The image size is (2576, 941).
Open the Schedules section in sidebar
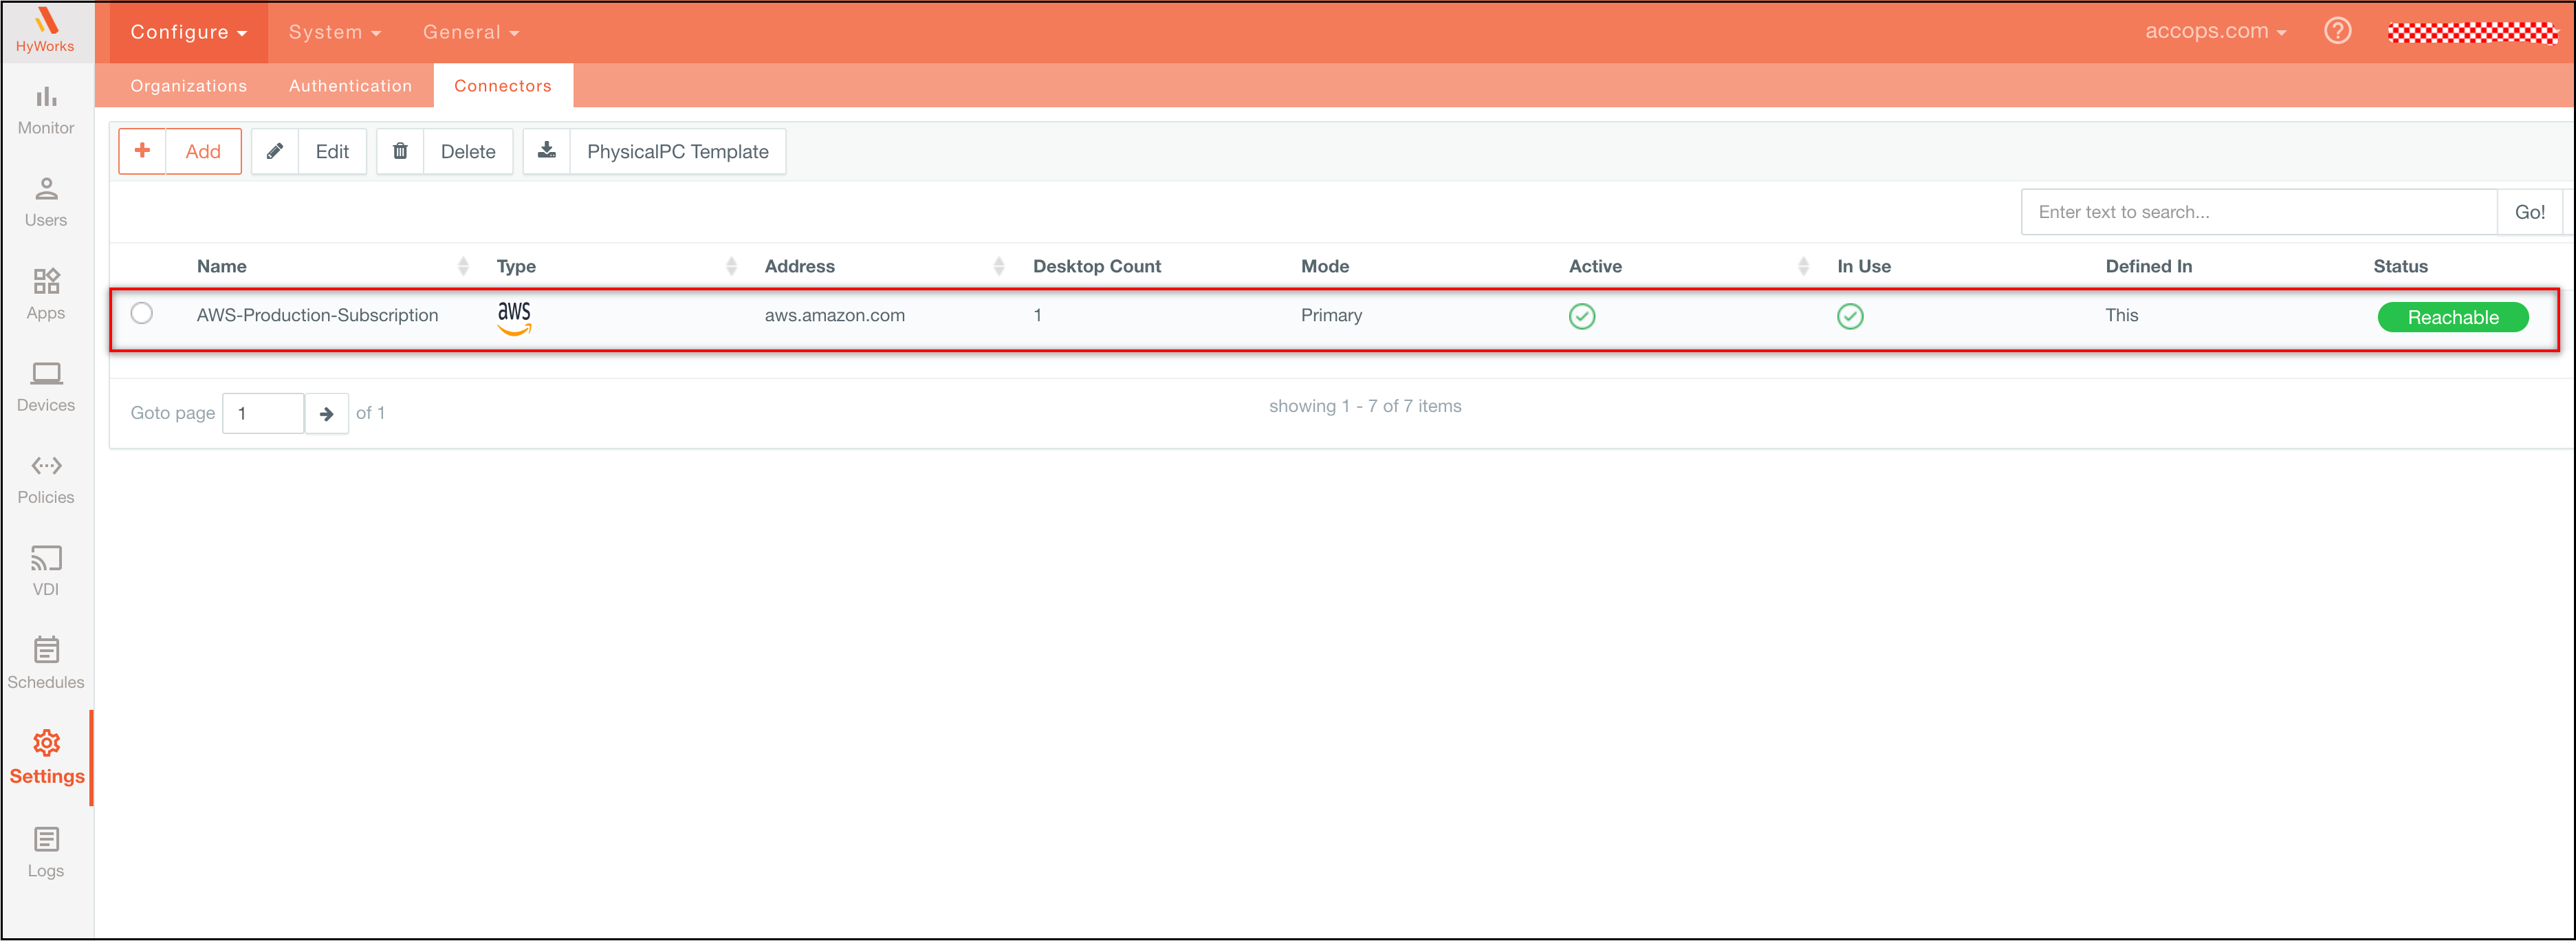[46, 663]
